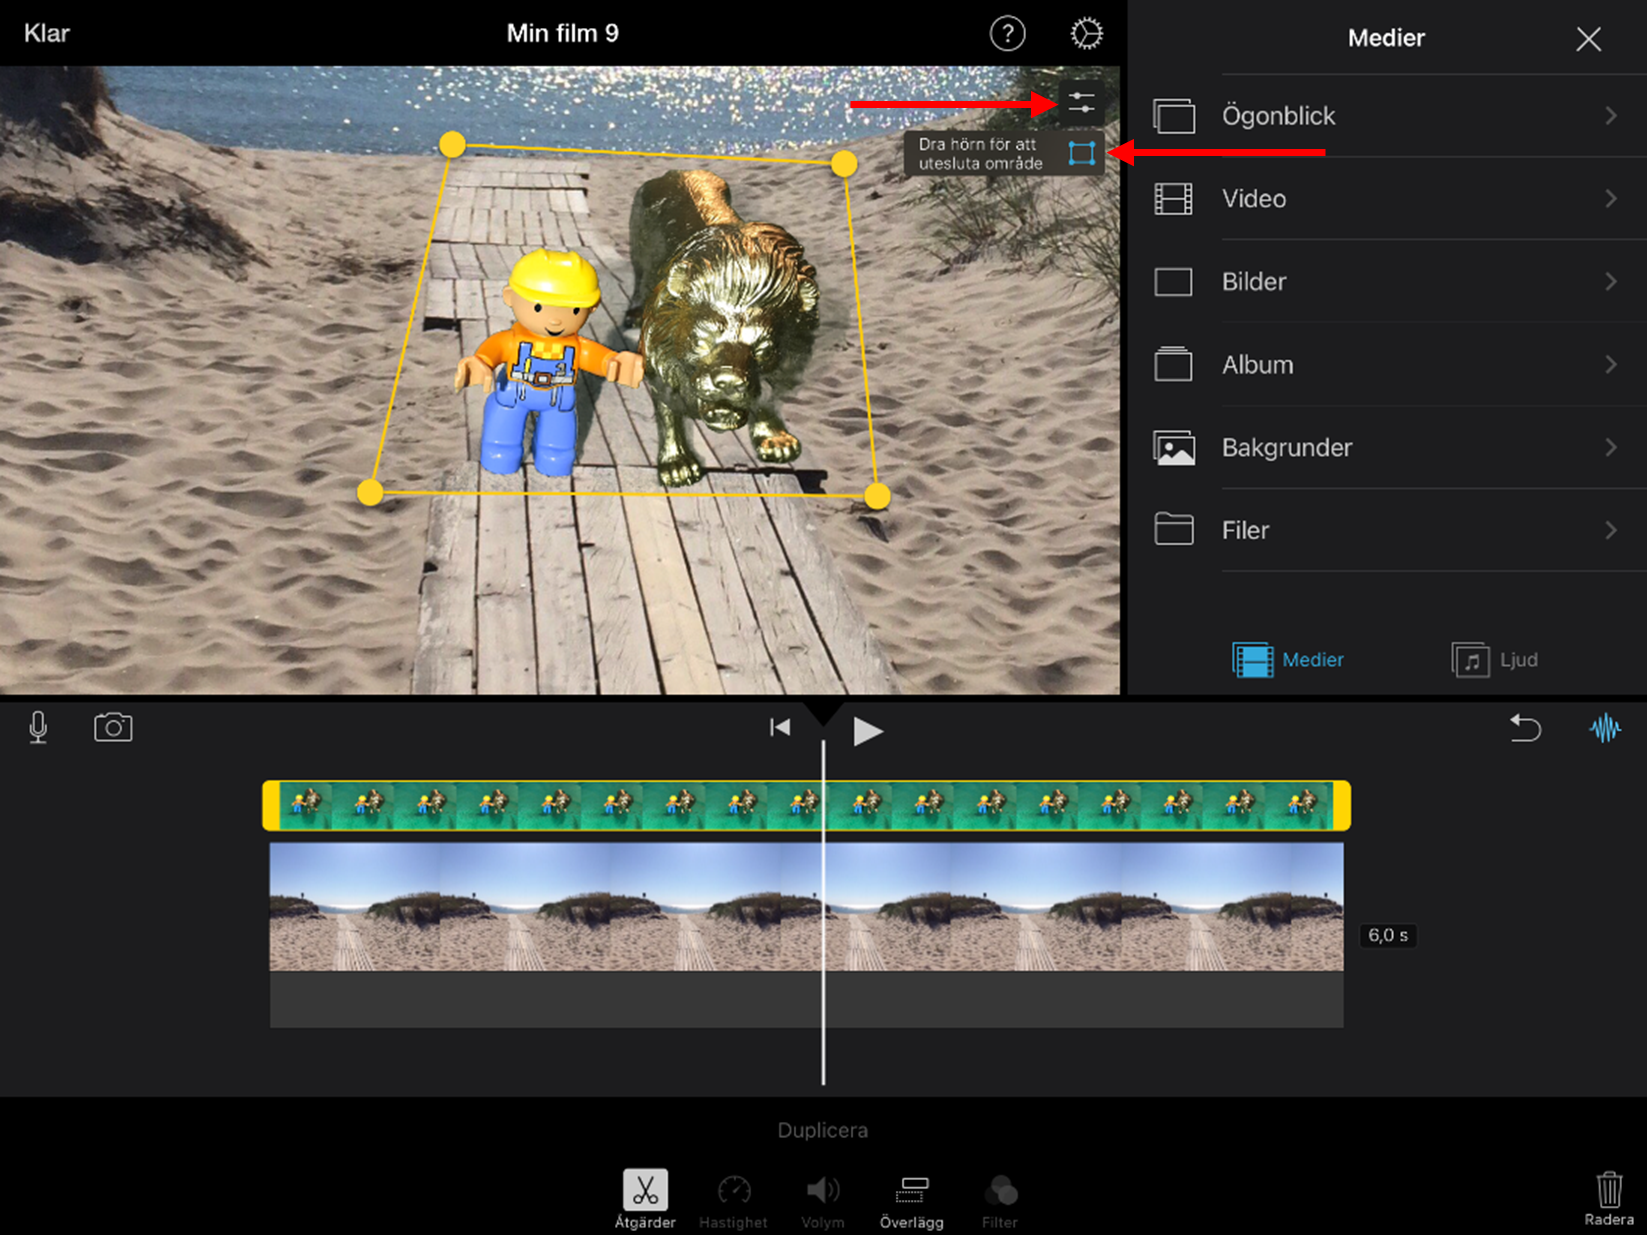Select the blue mask corners tool
Viewport: 1647px width, 1235px height.
coord(1081,153)
